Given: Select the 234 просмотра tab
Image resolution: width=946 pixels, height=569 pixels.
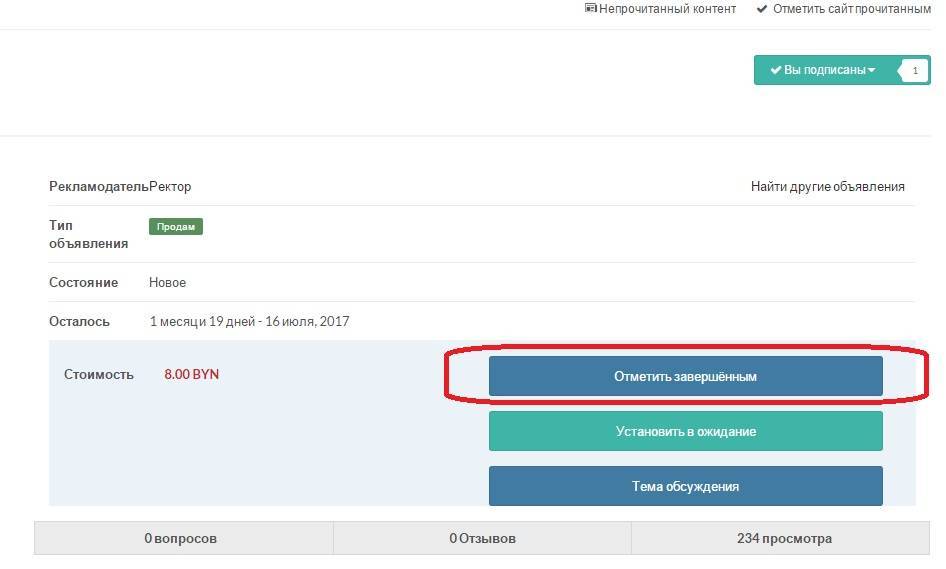Looking at the screenshot, I should (x=784, y=539).
